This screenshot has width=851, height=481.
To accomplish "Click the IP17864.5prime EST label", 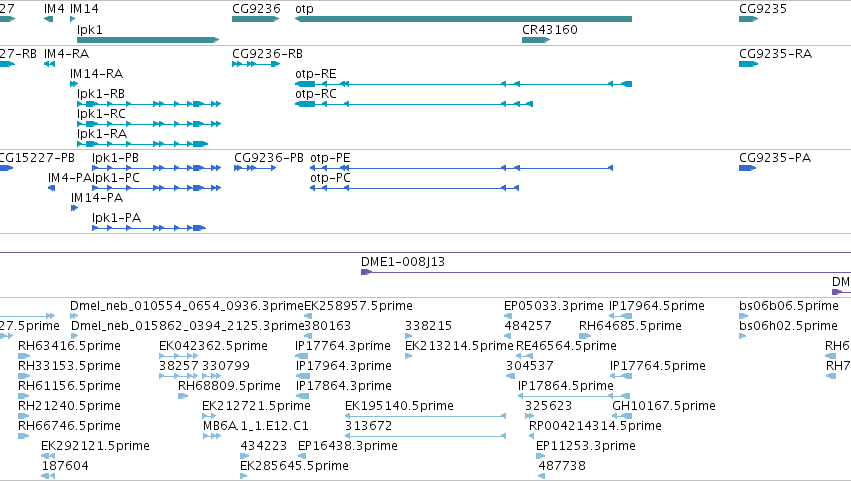I will coord(566,387).
